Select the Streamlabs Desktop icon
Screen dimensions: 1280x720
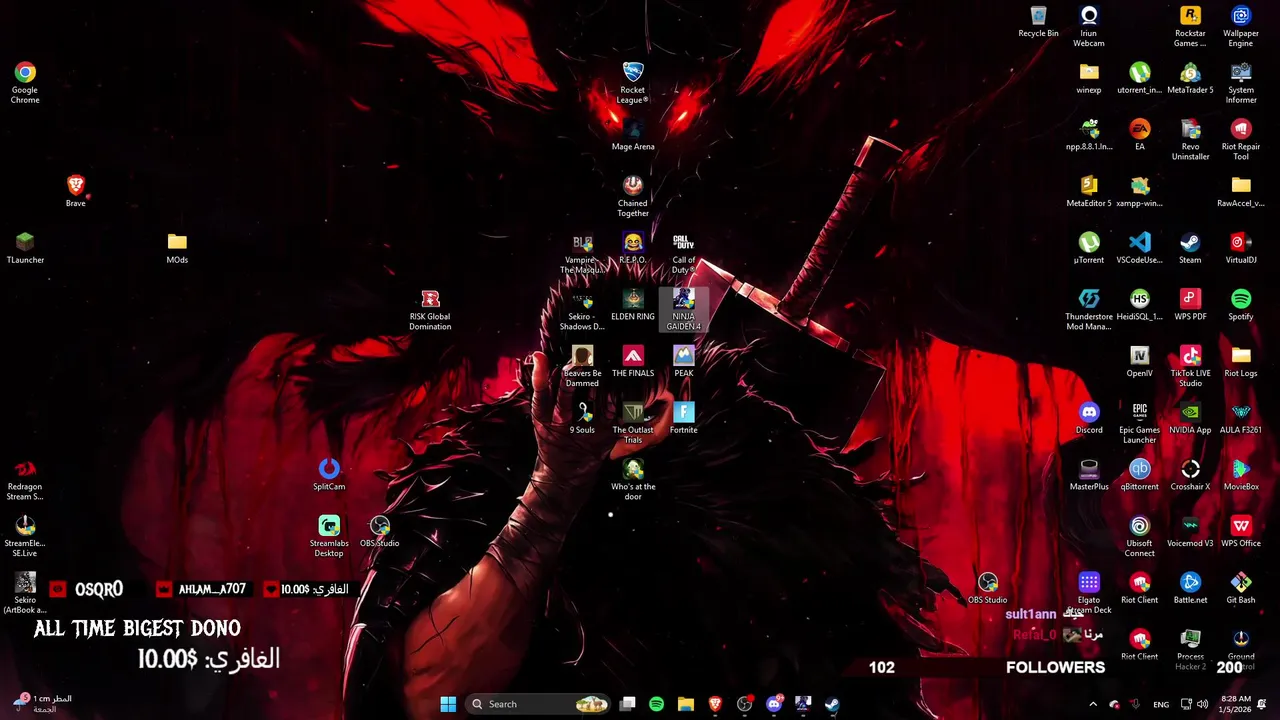click(329, 536)
